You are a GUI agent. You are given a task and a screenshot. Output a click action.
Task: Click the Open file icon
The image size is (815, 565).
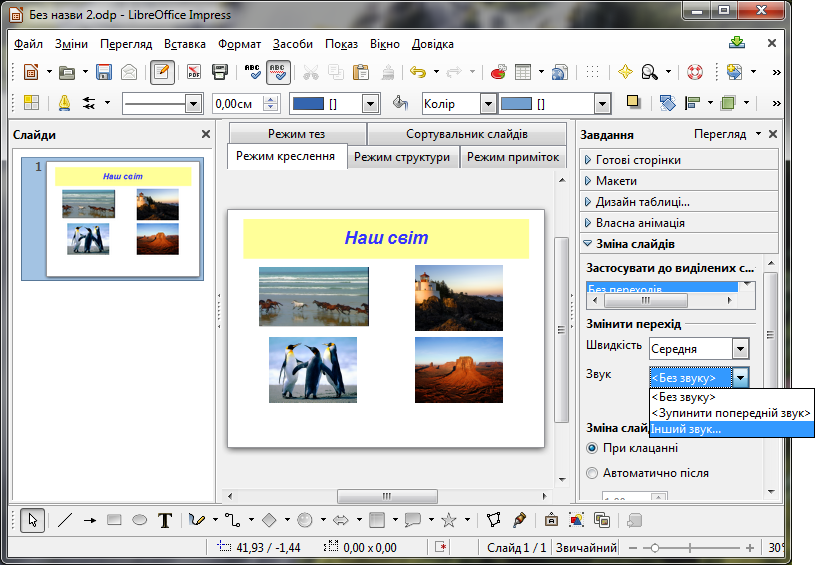(x=67, y=72)
